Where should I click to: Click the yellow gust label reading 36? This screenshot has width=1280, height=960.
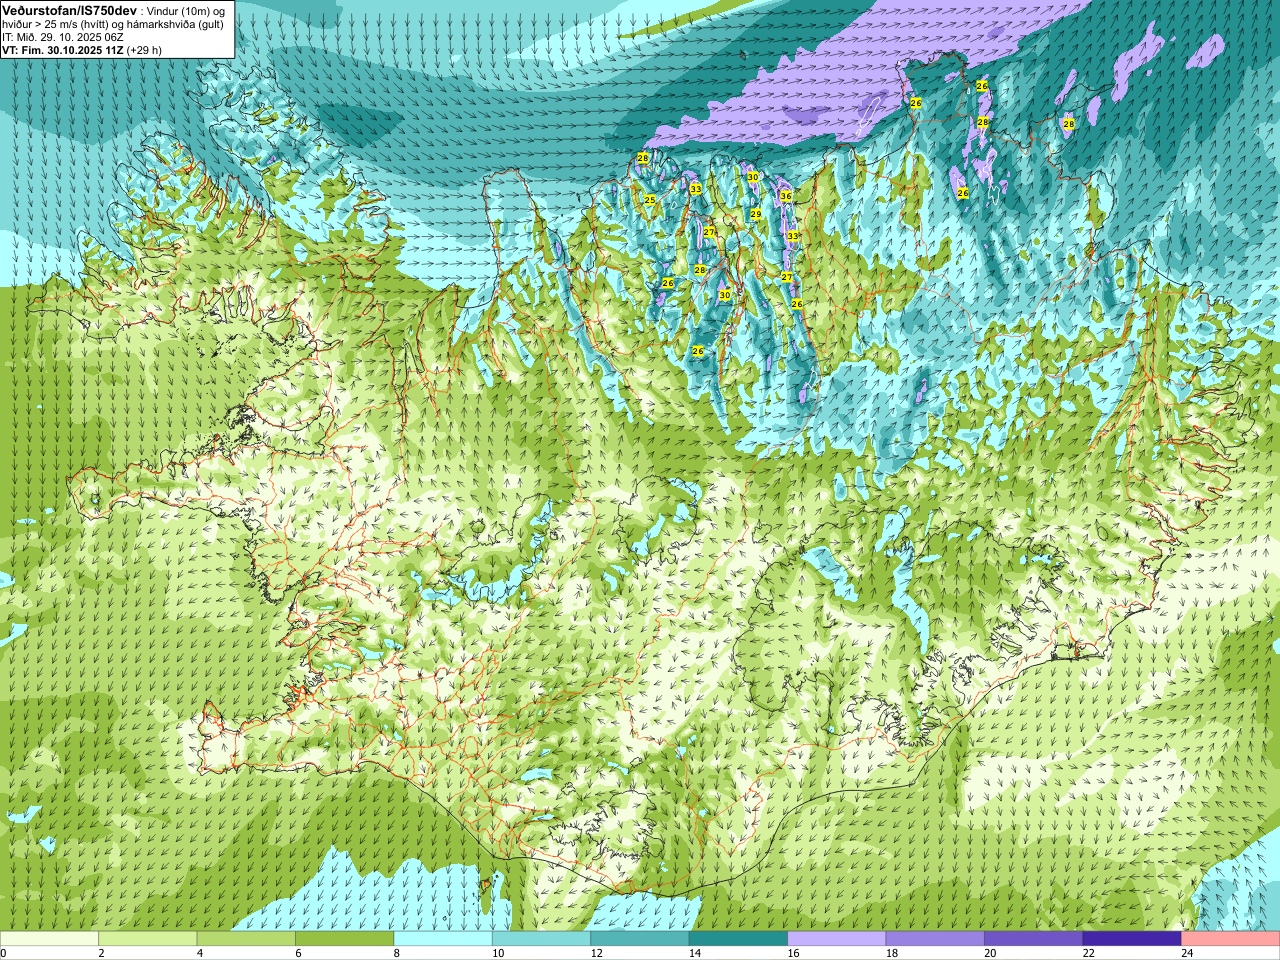tap(786, 196)
